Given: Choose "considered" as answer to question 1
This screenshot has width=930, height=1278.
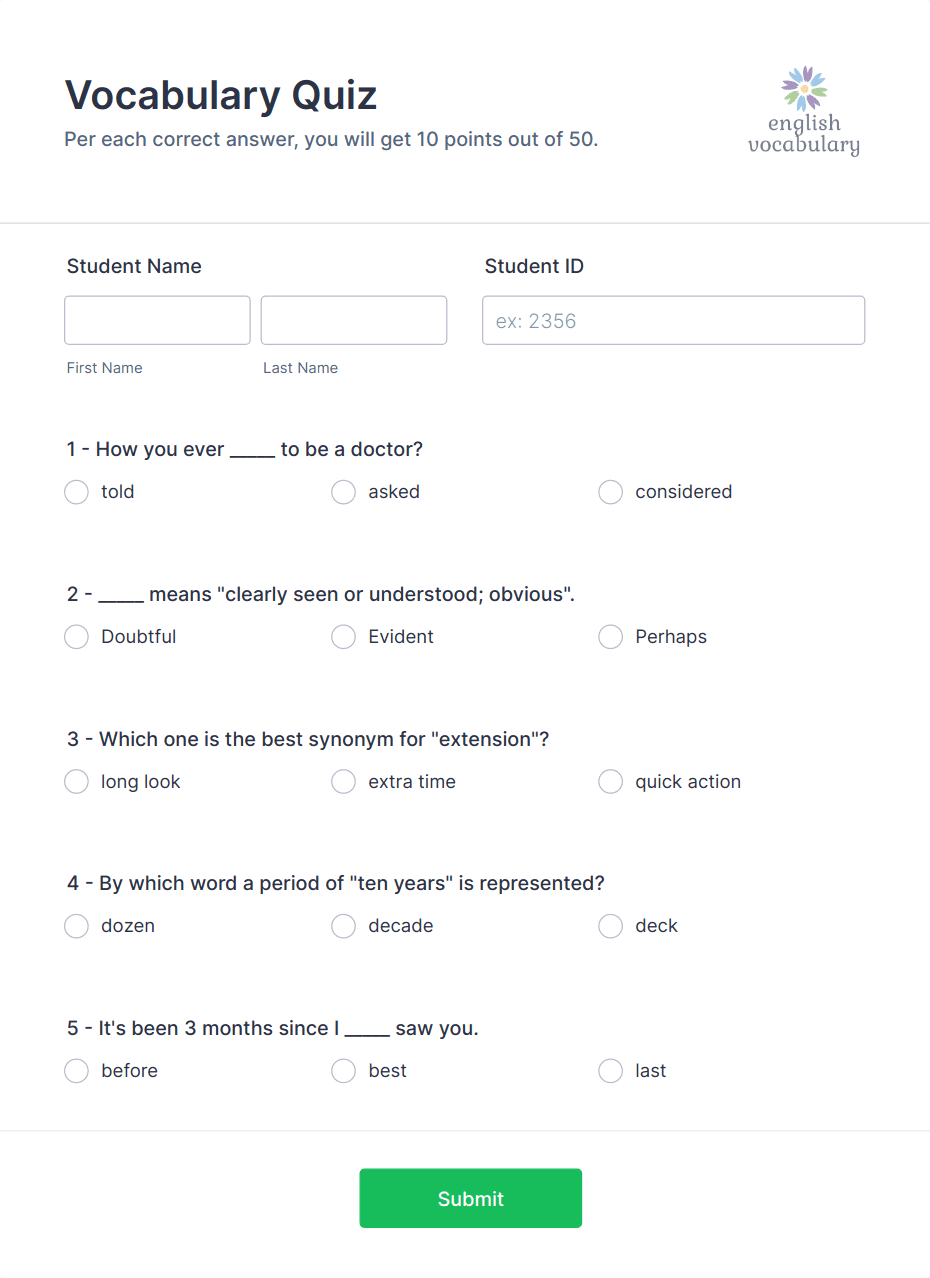Looking at the screenshot, I should [x=610, y=492].
